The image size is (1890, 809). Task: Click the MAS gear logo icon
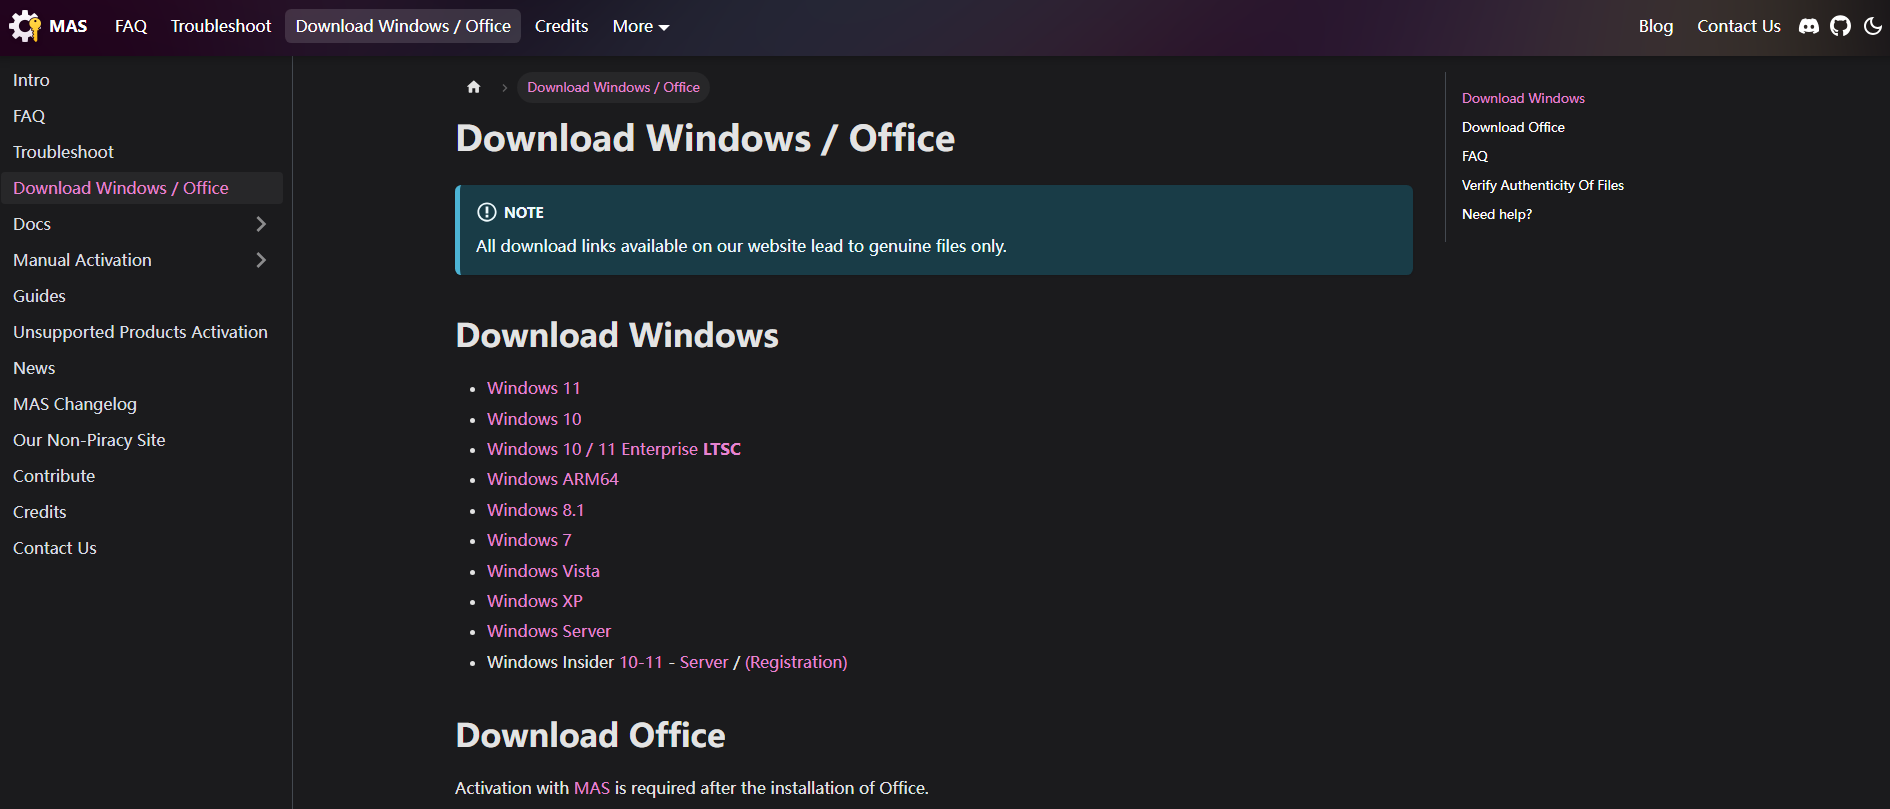[x=25, y=26]
